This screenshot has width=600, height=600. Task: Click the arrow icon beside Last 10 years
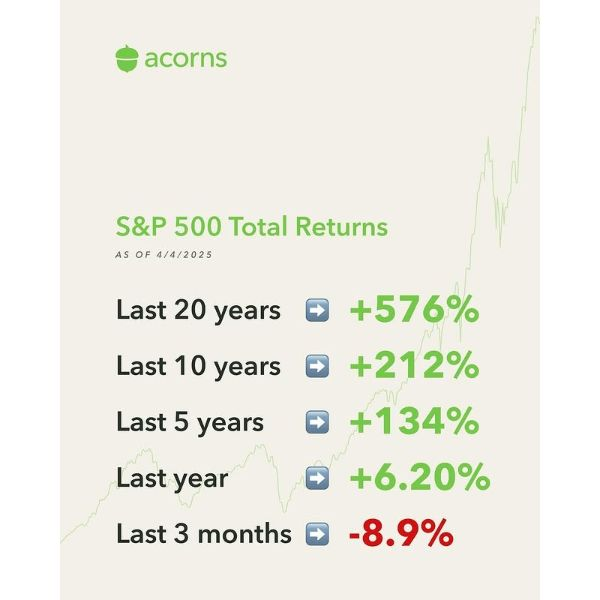click(317, 366)
